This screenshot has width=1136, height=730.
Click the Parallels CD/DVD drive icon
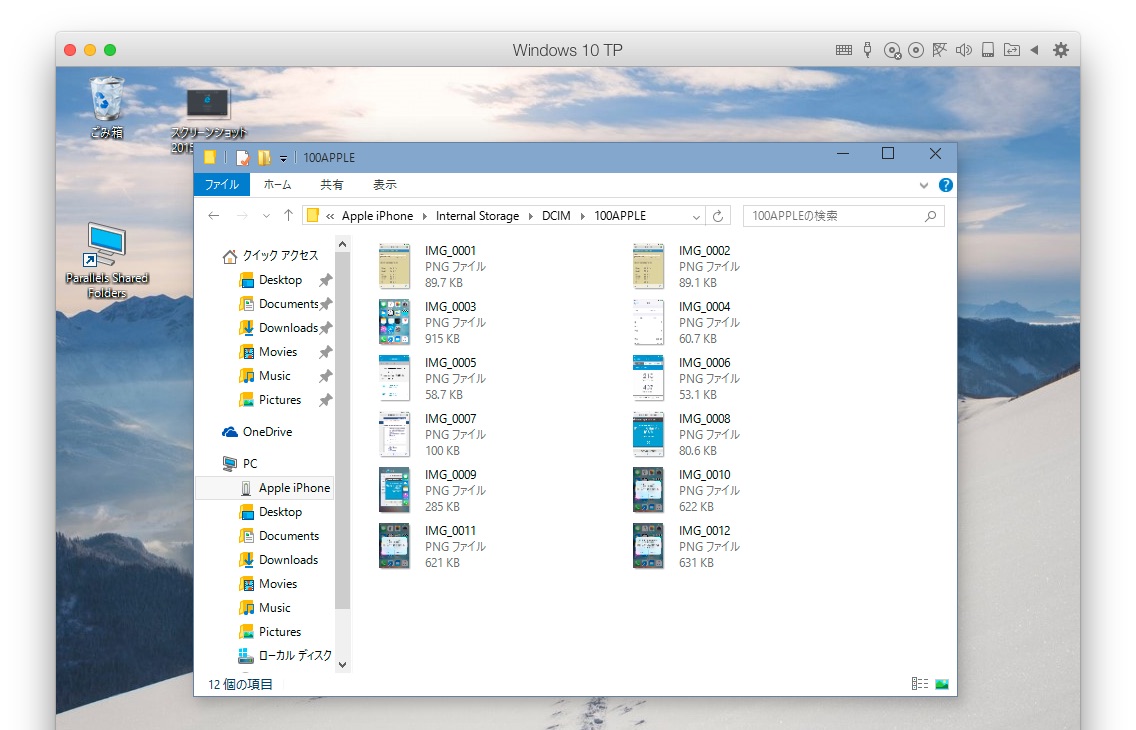(916, 50)
